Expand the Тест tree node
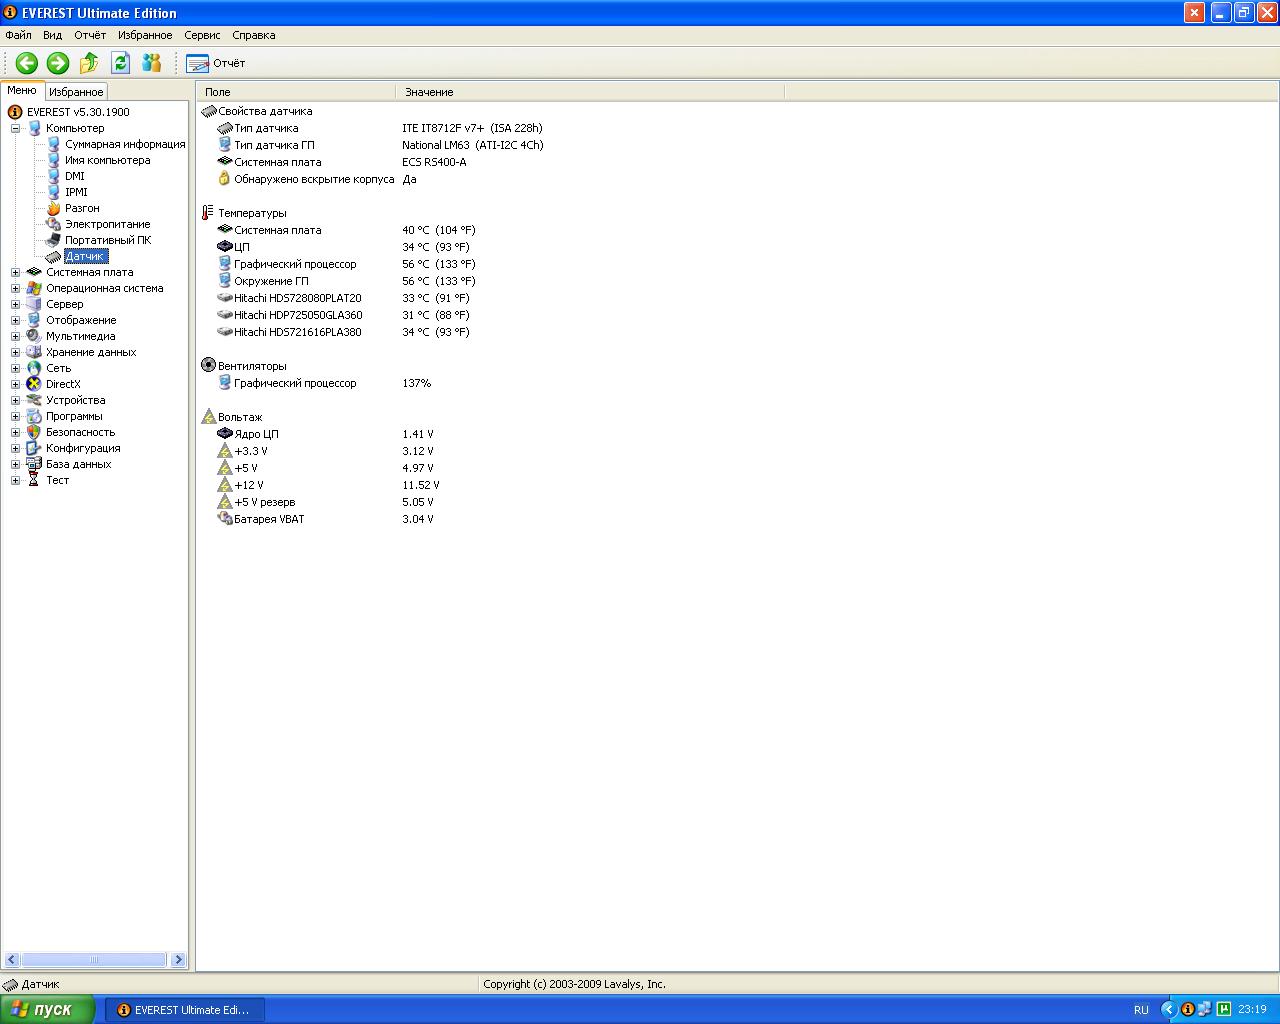The height and width of the screenshot is (1024, 1280). (15, 480)
